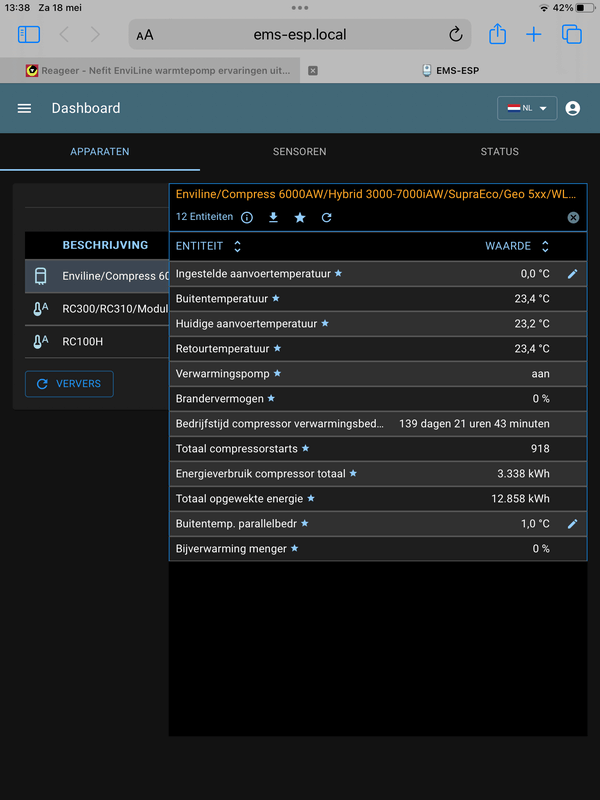Toggle favorites star filter in panel header
600x800 pixels.
(x=300, y=218)
